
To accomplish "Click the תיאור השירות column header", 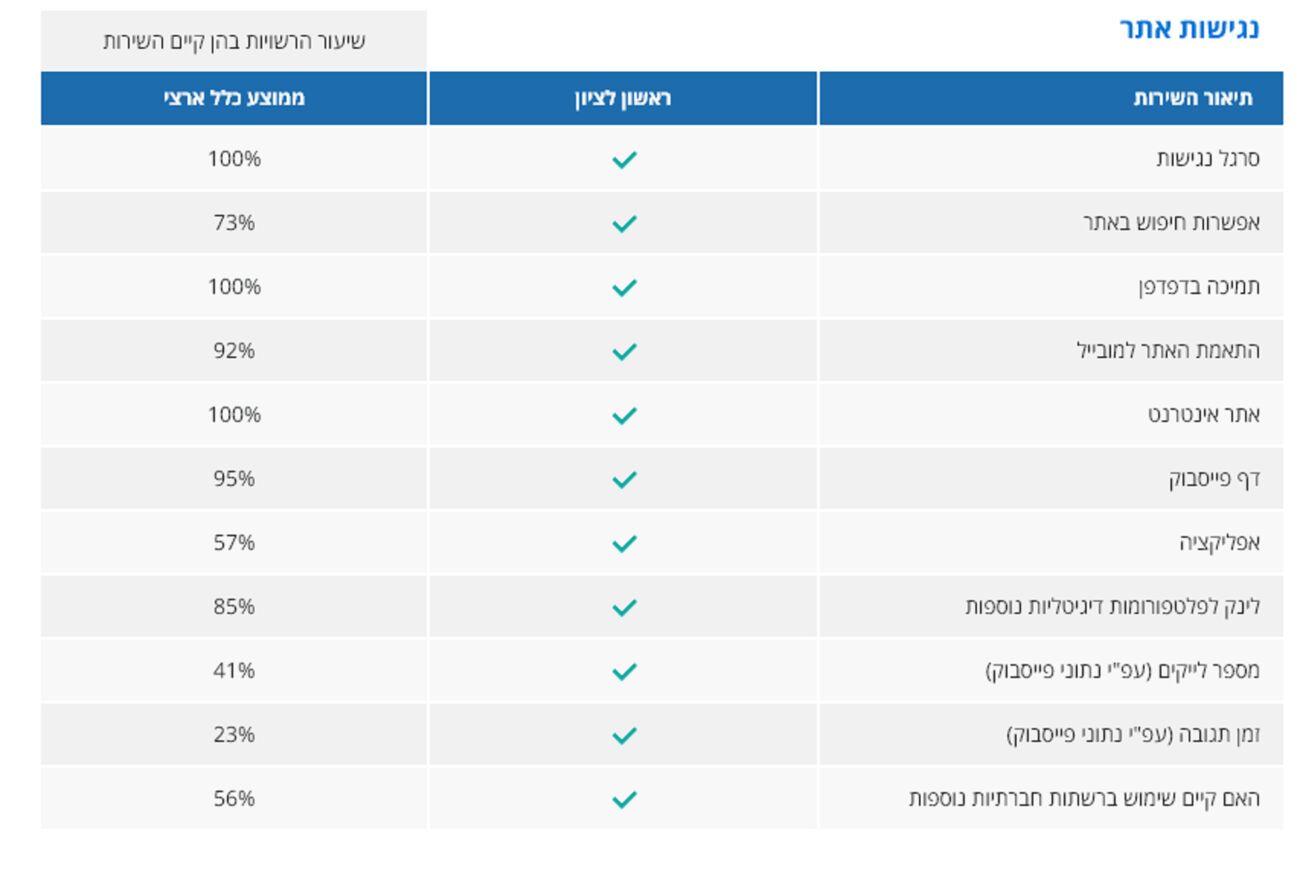I will [1192, 99].
